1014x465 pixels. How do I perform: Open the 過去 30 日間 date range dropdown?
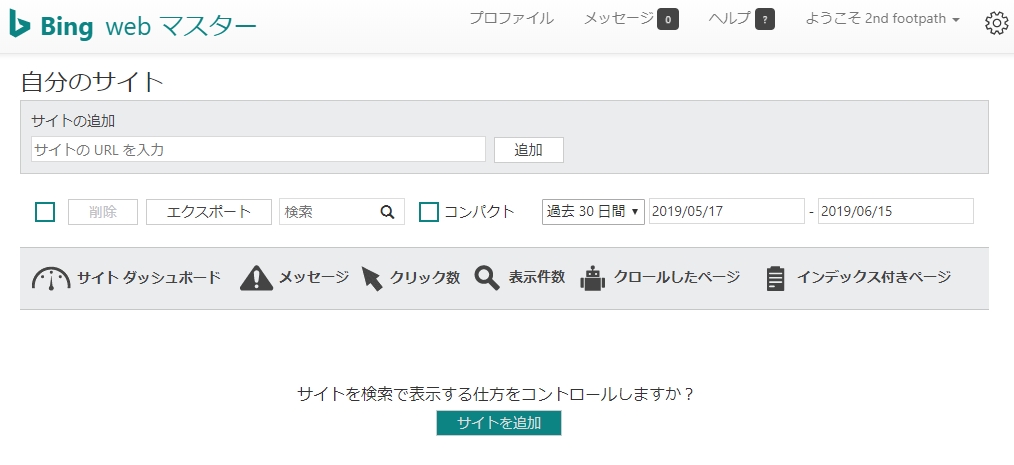tap(593, 211)
